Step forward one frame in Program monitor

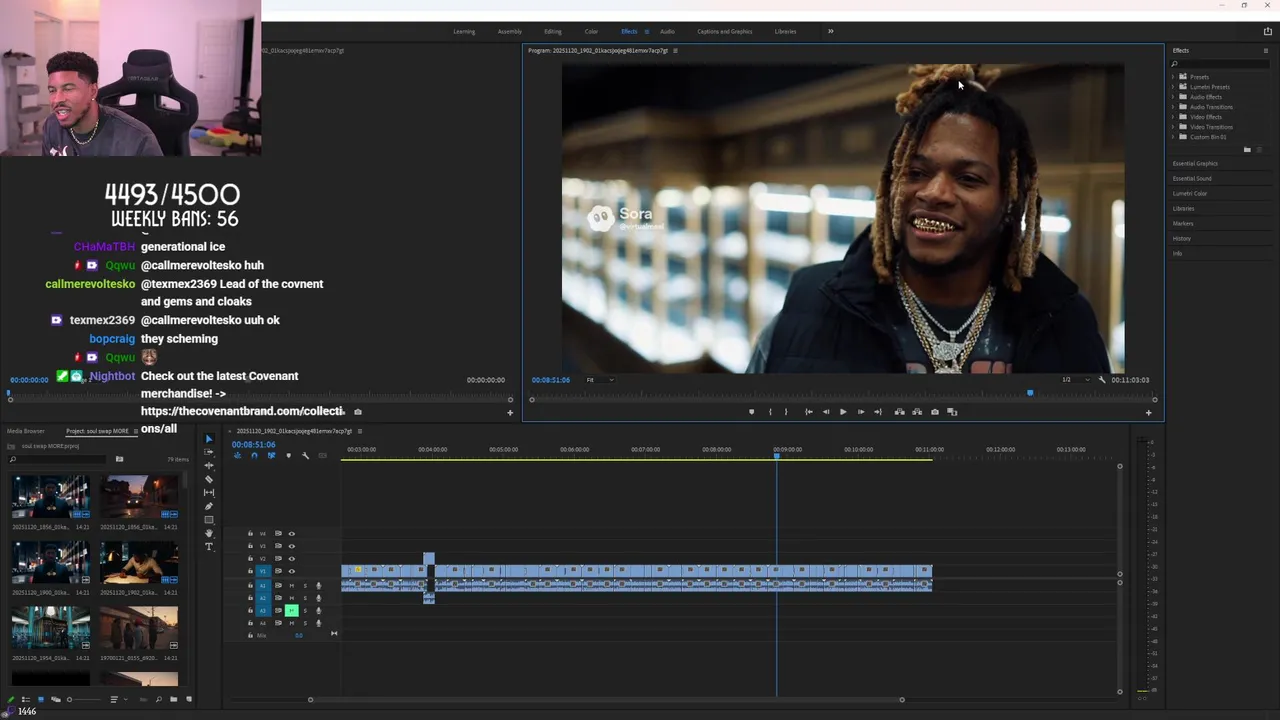[x=861, y=412]
